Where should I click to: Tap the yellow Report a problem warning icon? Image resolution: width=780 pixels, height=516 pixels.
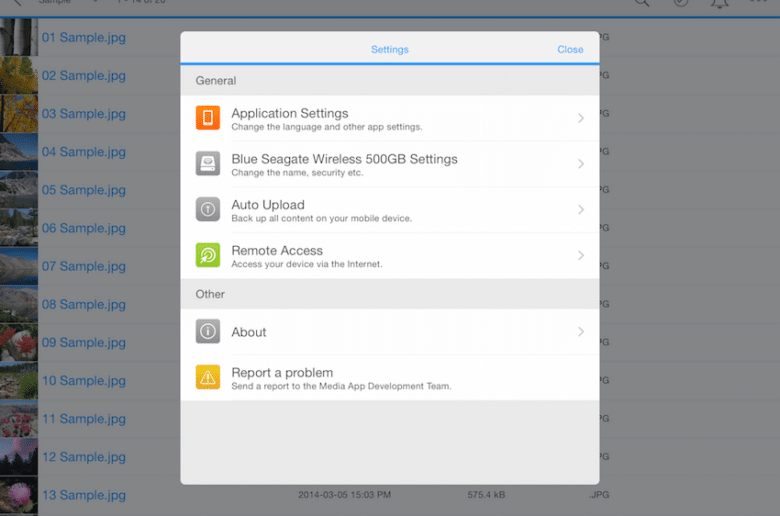tap(208, 377)
